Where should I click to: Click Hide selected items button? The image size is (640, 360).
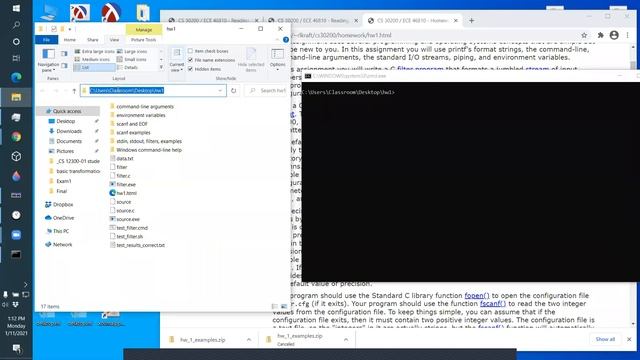(x=251, y=60)
